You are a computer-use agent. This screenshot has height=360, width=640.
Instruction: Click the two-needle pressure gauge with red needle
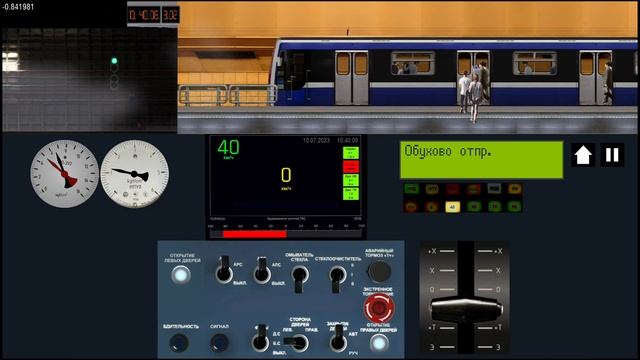pyautogui.click(x=64, y=174)
